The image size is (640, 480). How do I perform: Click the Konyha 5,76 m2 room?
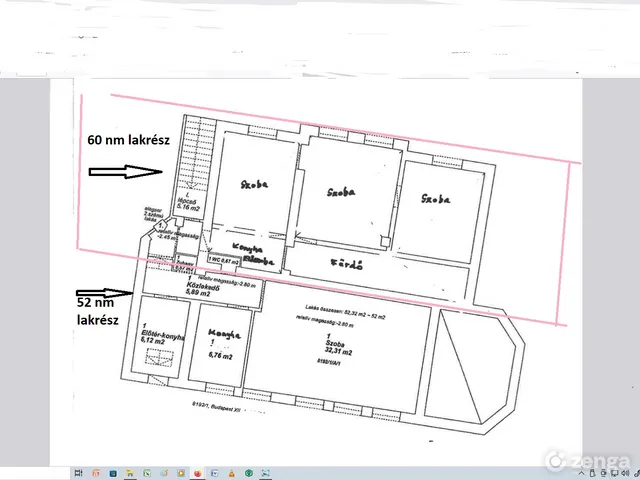pyautogui.click(x=219, y=343)
